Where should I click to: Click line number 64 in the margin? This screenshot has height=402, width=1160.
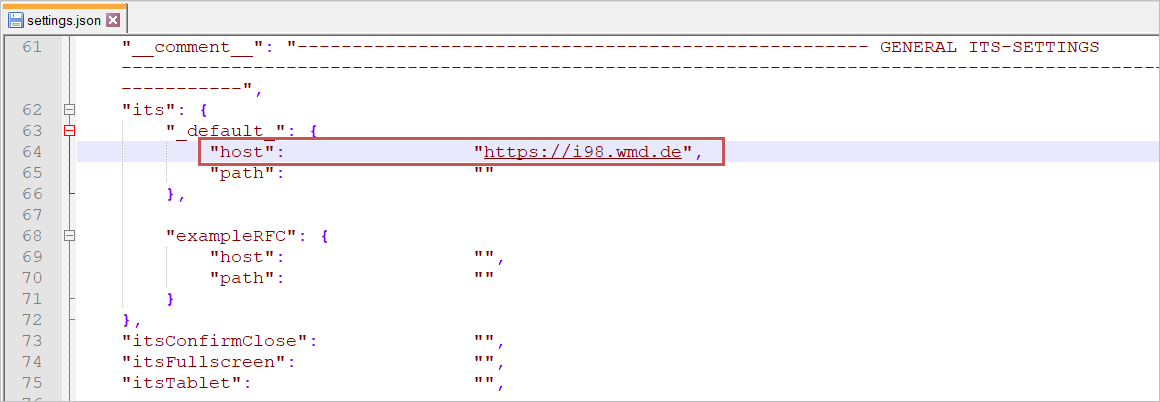pos(31,152)
